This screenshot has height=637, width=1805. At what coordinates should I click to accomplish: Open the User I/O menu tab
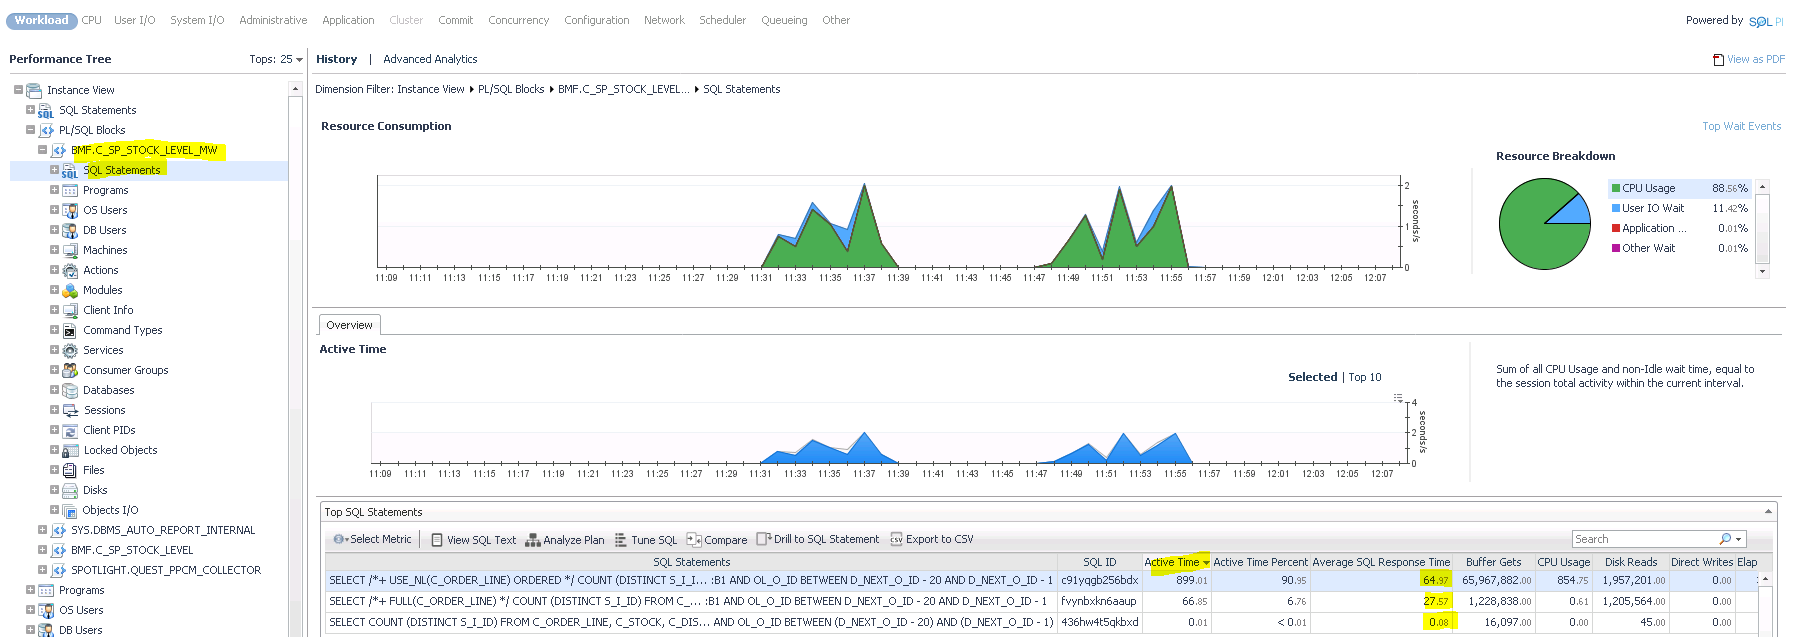(x=134, y=20)
